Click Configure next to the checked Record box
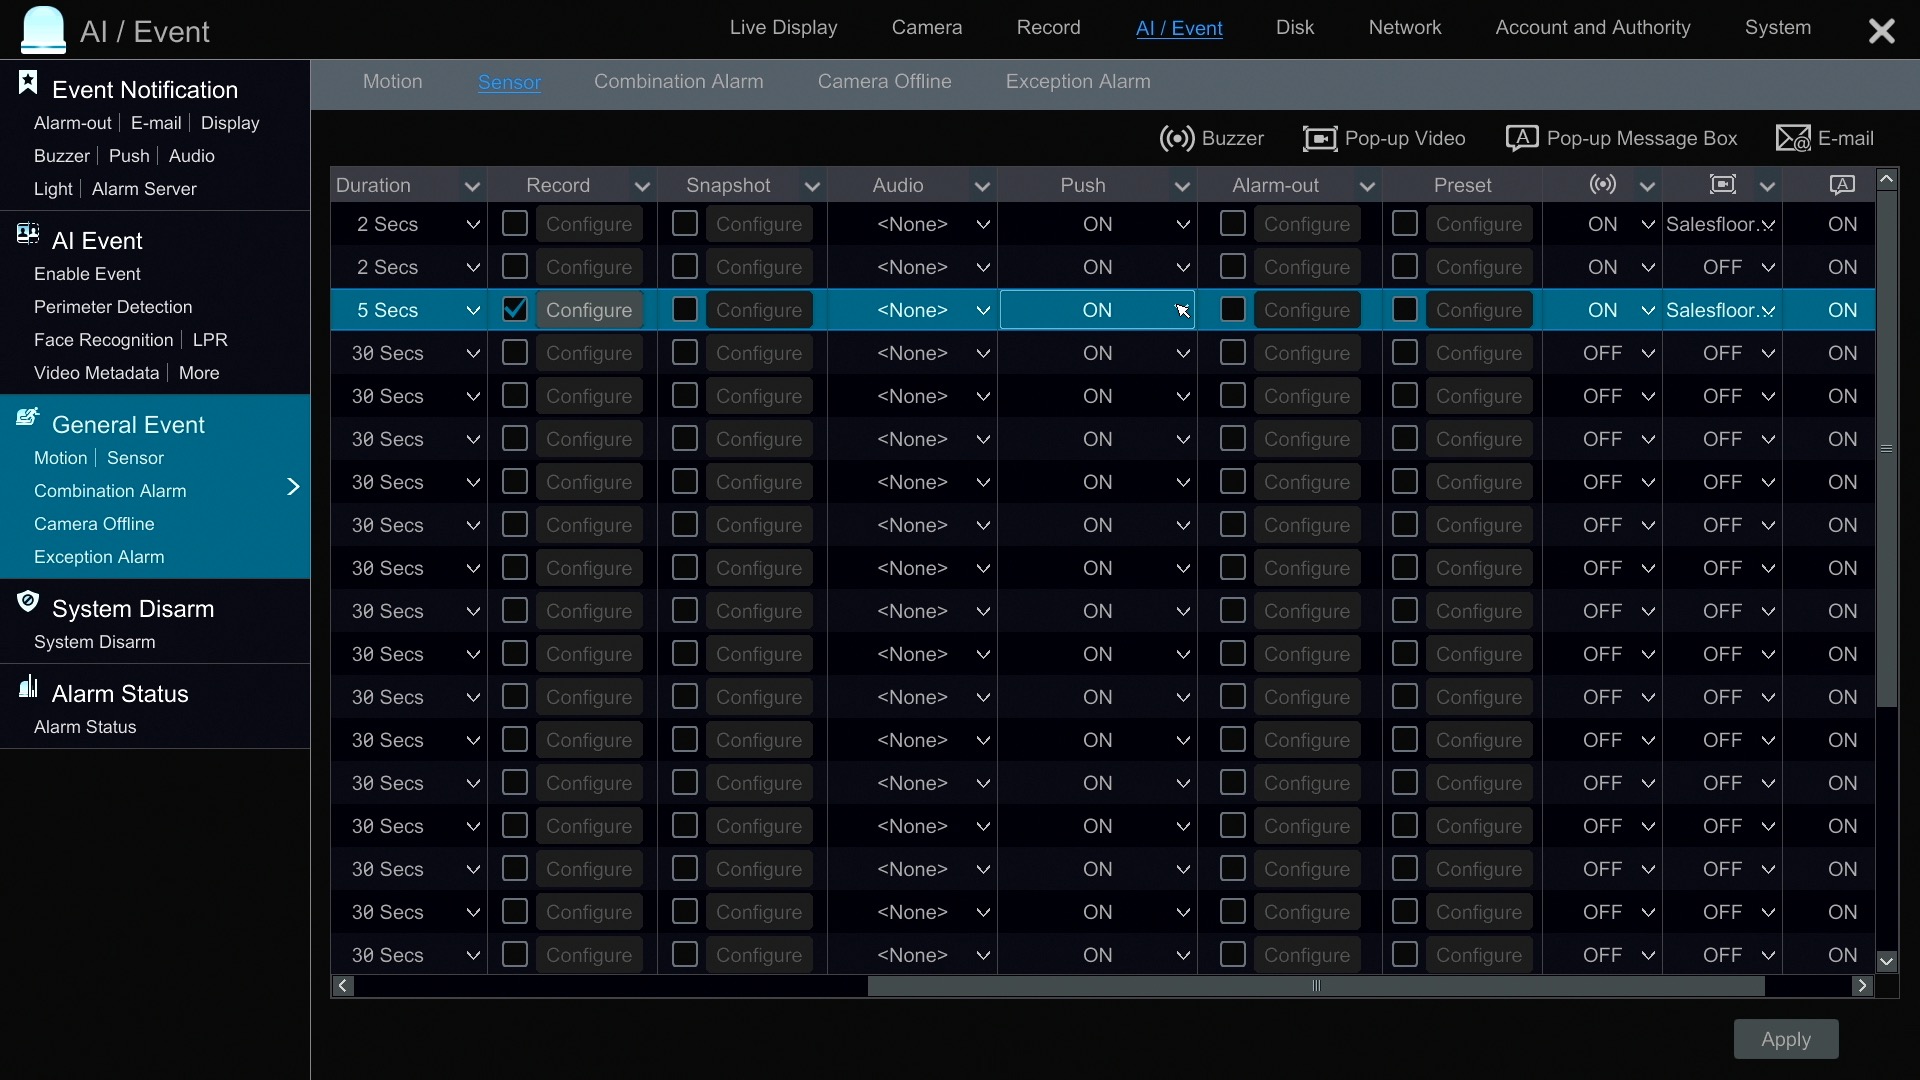 coord(589,310)
